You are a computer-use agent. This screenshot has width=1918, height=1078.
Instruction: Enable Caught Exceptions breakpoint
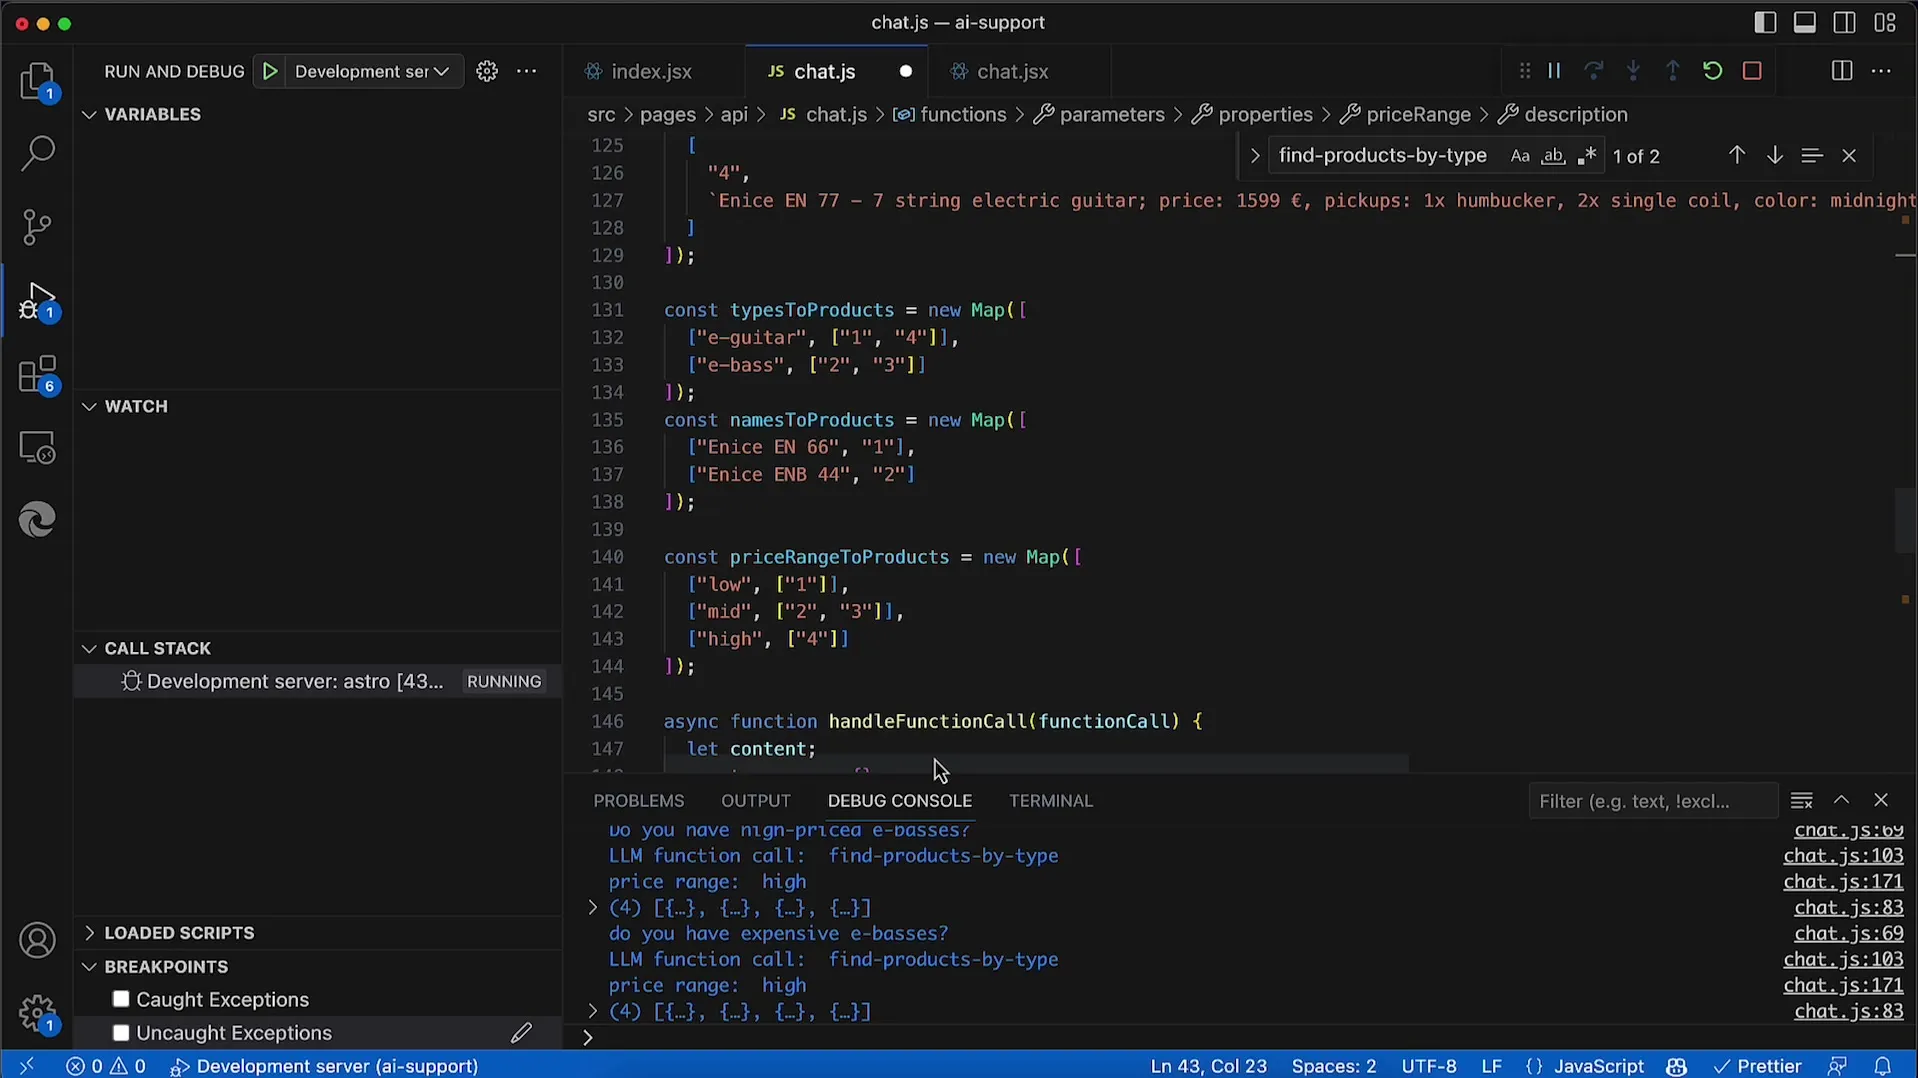(x=121, y=999)
